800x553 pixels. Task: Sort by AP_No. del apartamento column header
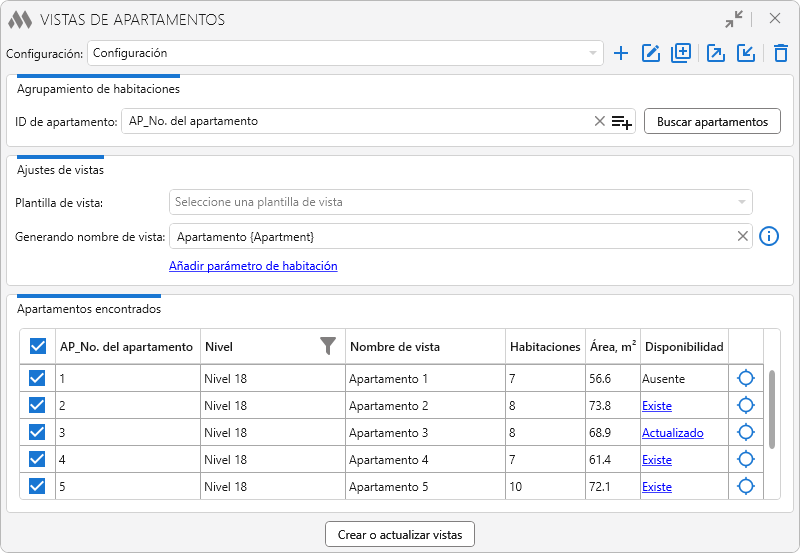coord(127,347)
